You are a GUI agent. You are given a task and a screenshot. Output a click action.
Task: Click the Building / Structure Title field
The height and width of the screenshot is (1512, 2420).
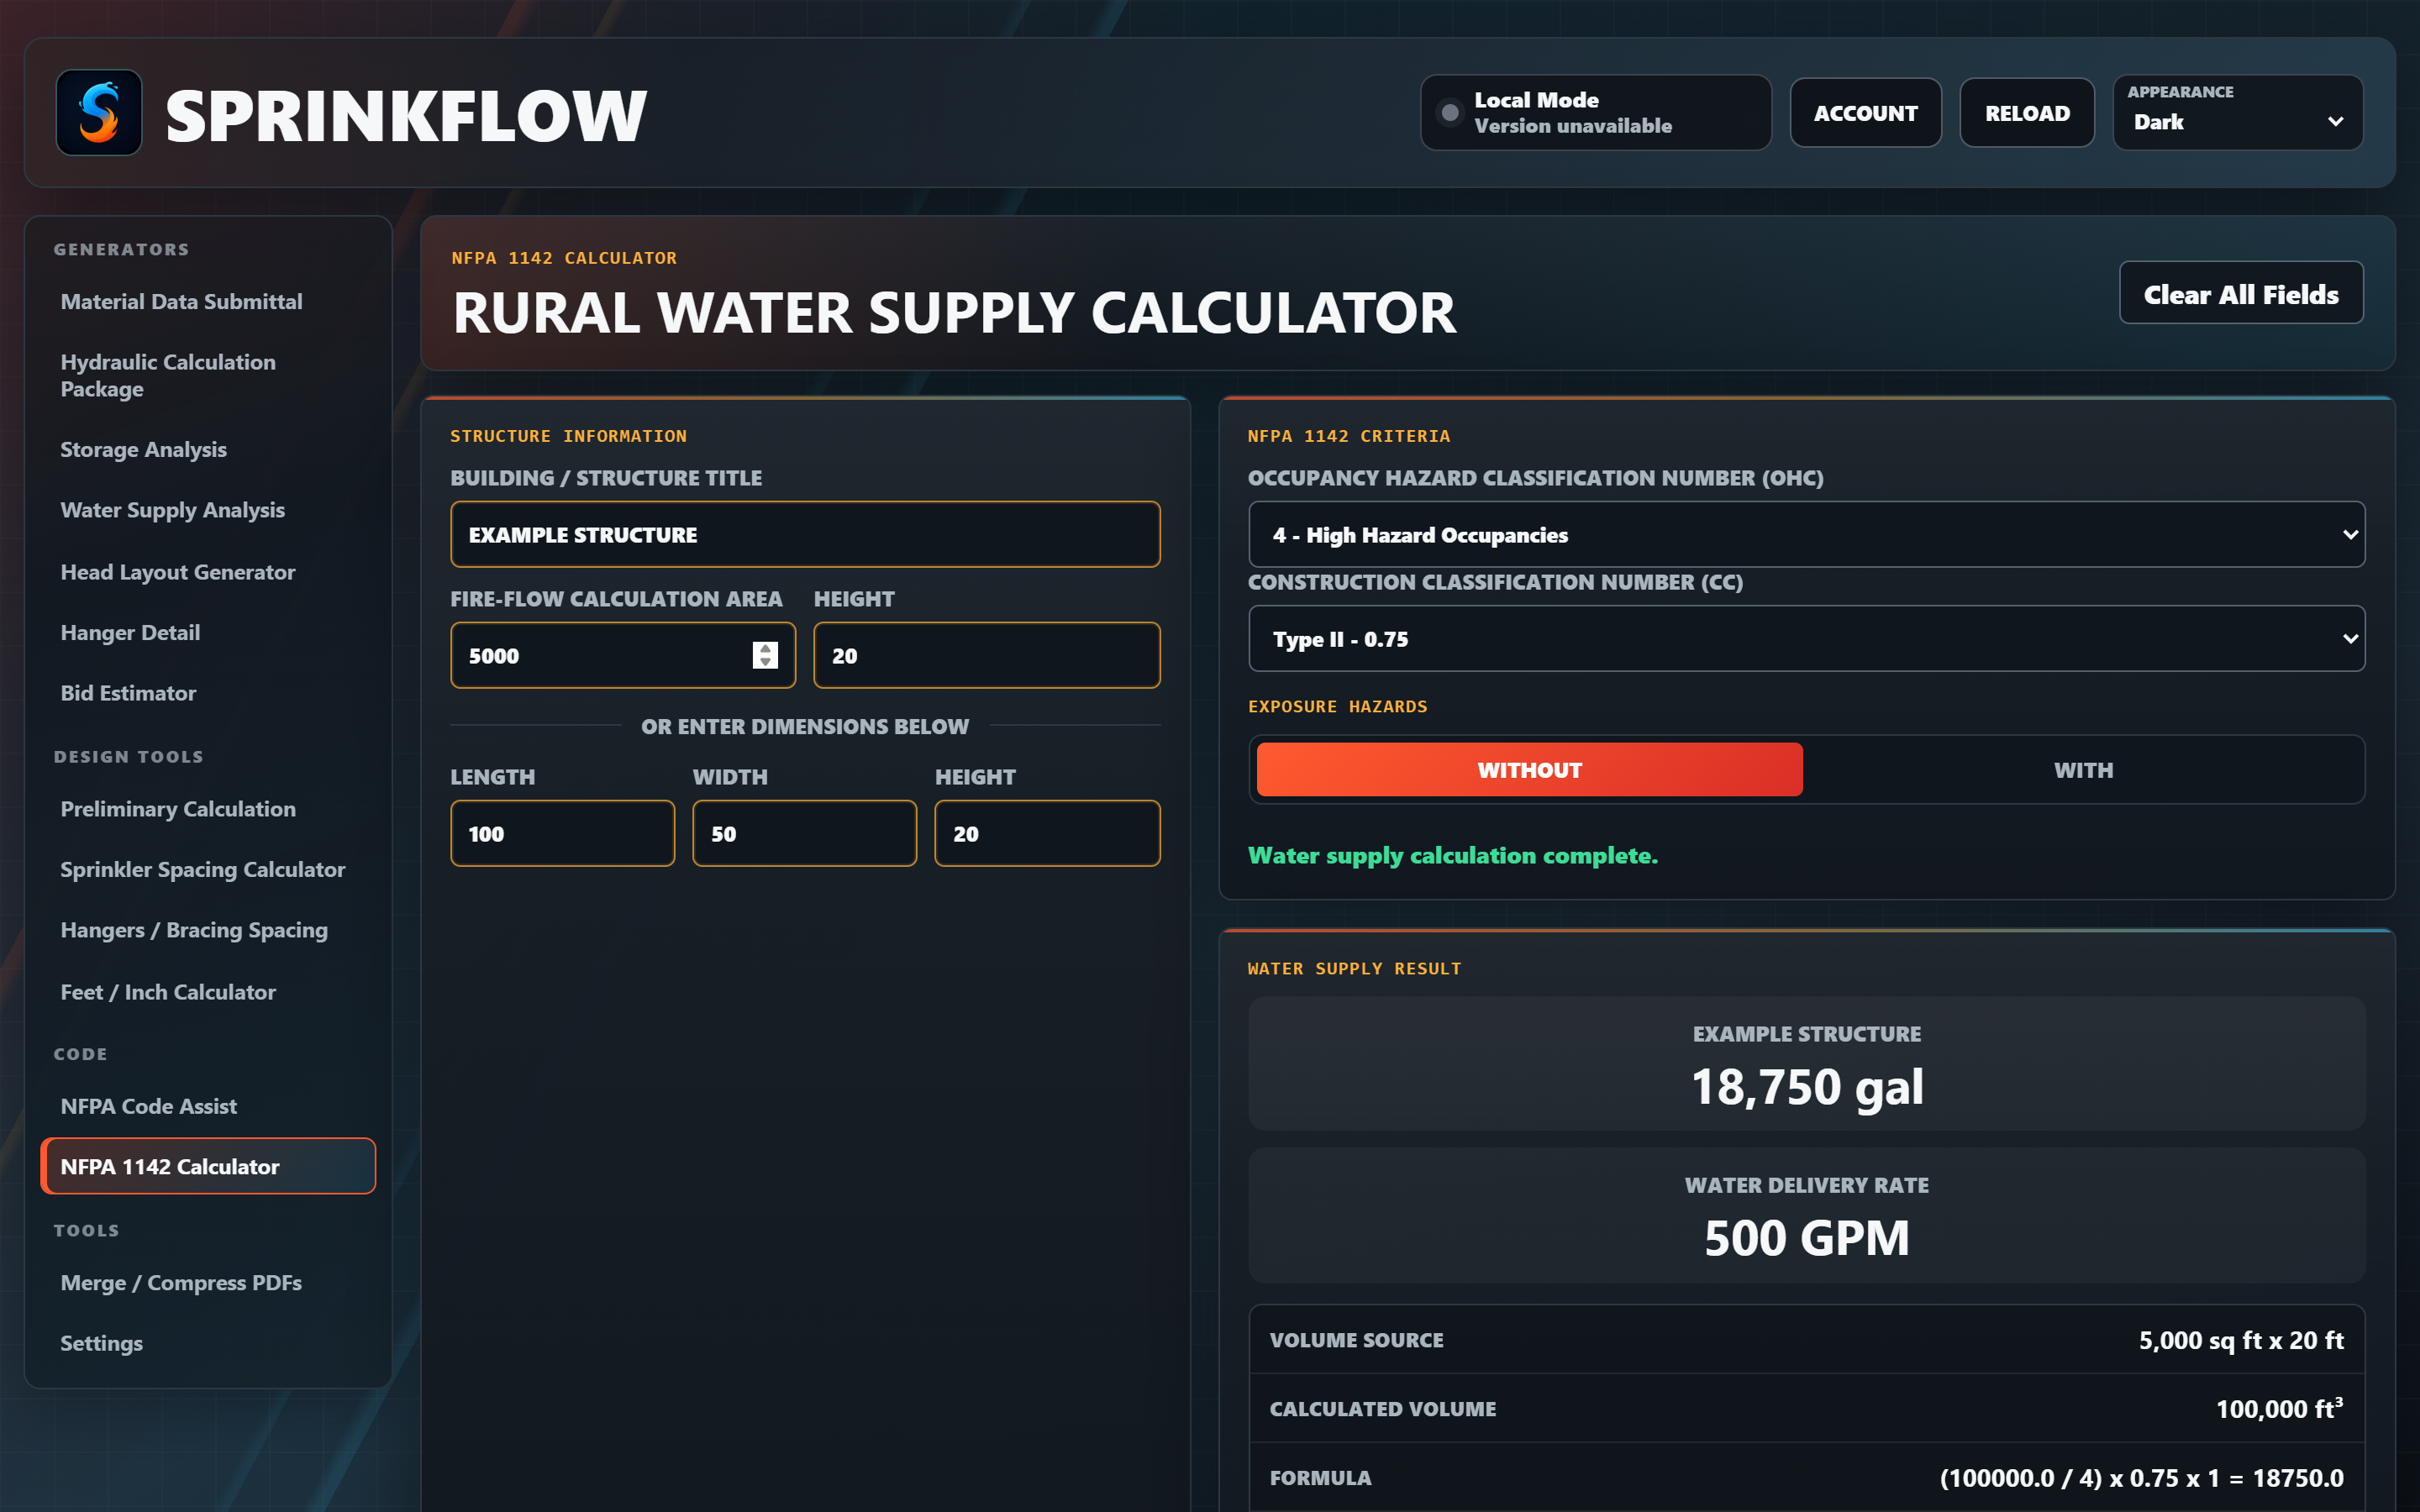click(x=805, y=535)
